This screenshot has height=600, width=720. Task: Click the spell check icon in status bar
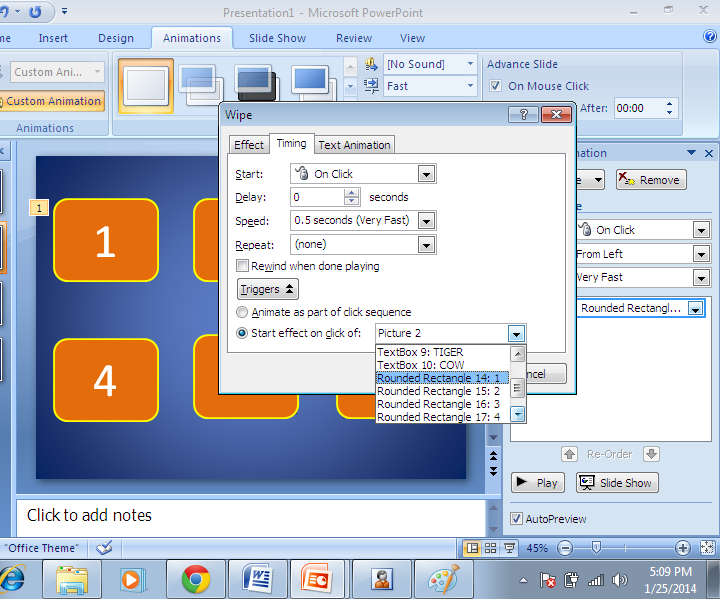point(104,548)
